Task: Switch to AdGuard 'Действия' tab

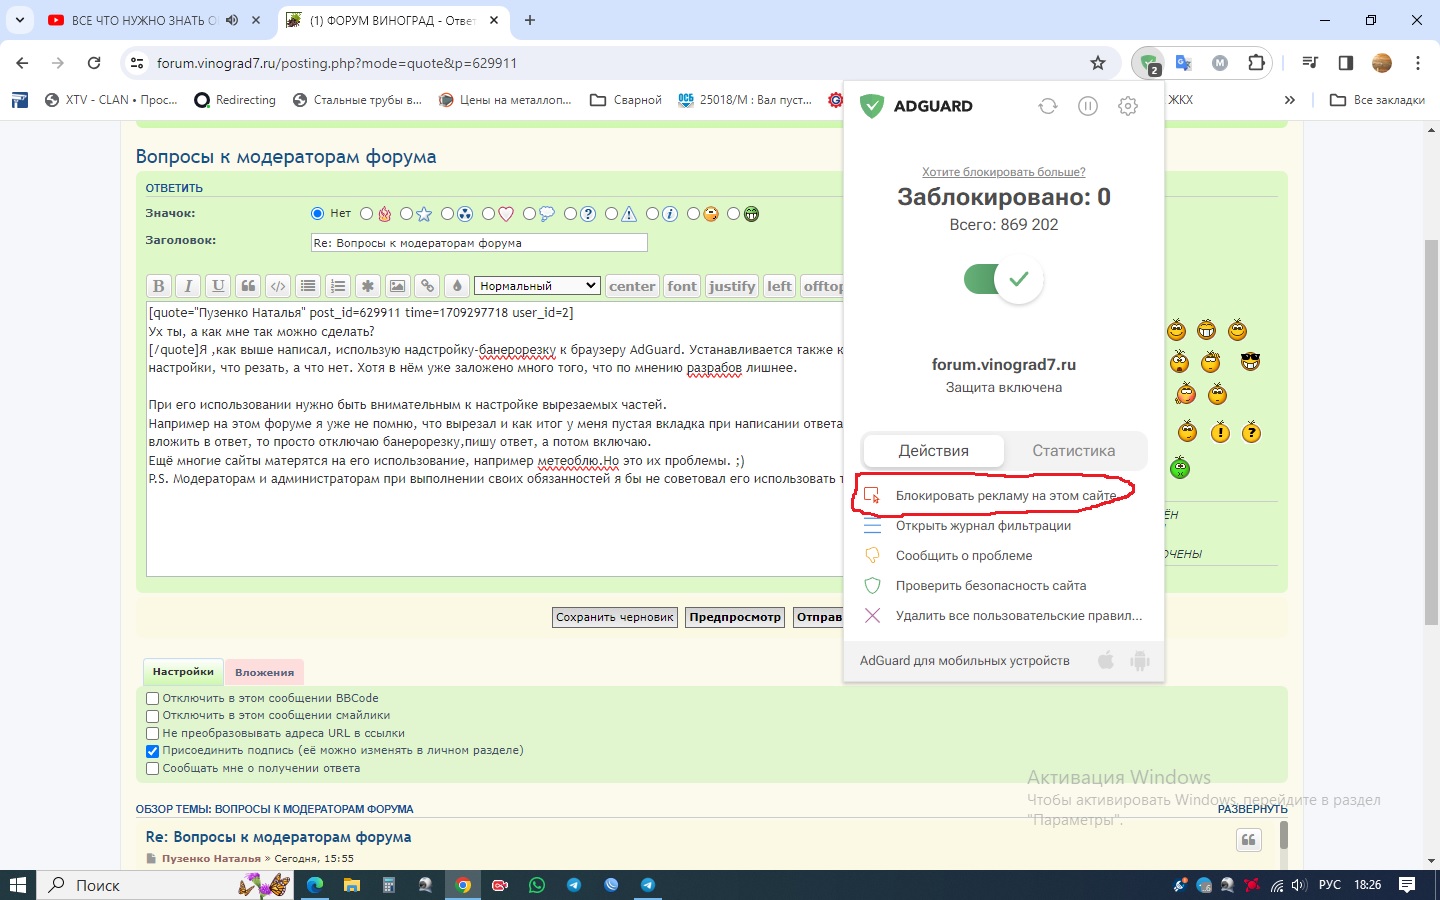Action: coord(934,451)
